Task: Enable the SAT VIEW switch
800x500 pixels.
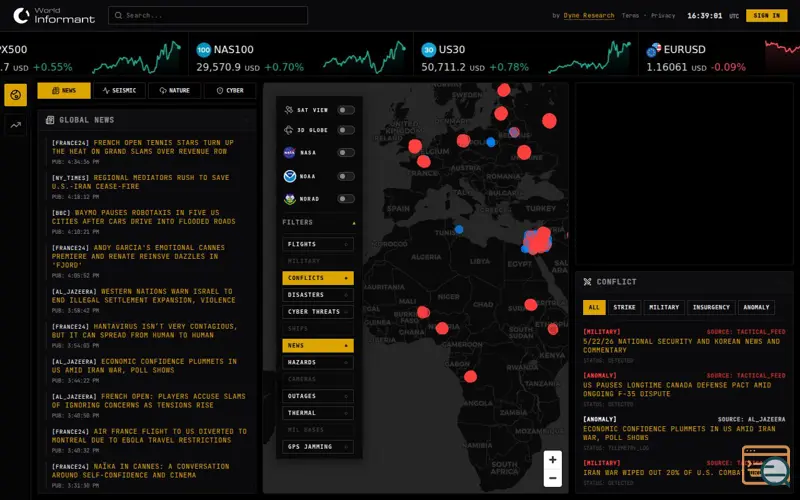Action: pyautogui.click(x=346, y=110)
